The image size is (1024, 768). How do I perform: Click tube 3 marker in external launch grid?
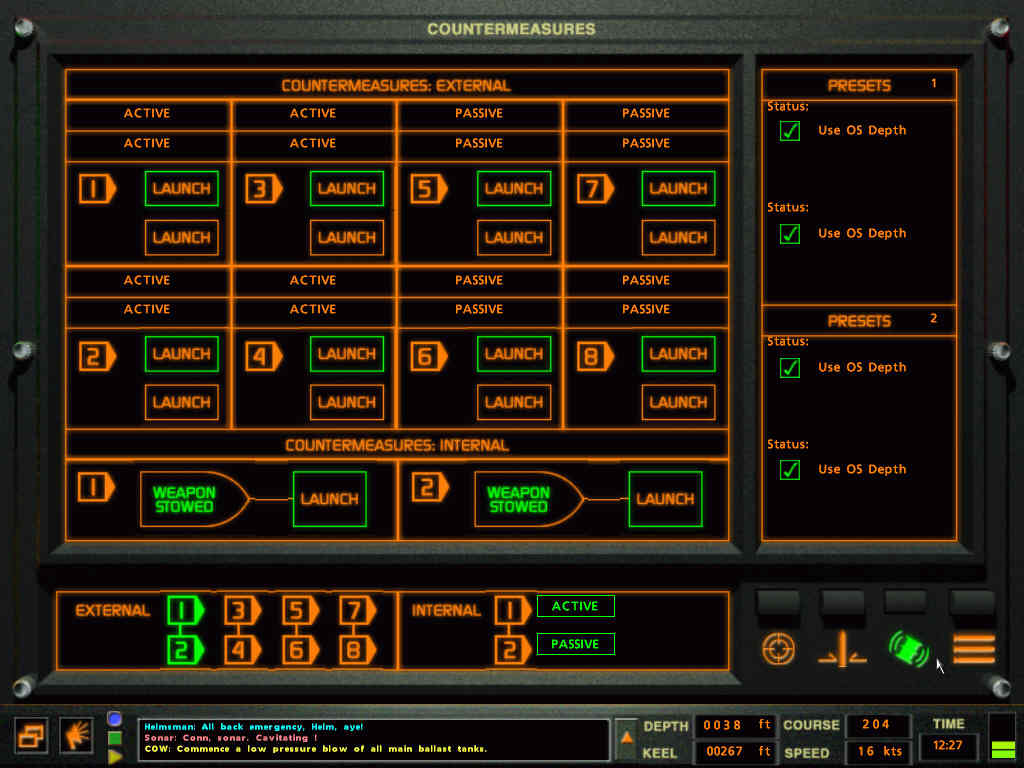(264, 189)
